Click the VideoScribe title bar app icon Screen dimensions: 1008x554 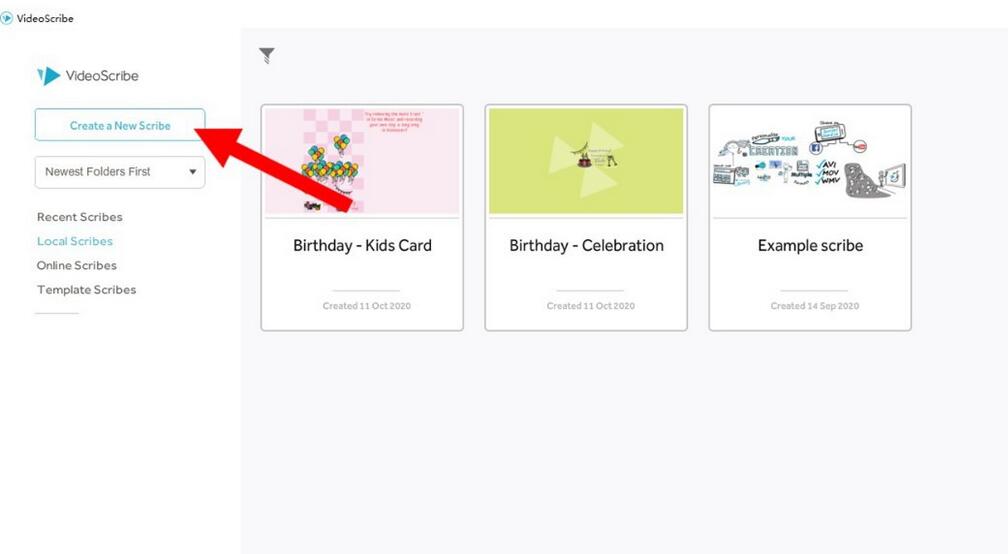click(6, 18)
